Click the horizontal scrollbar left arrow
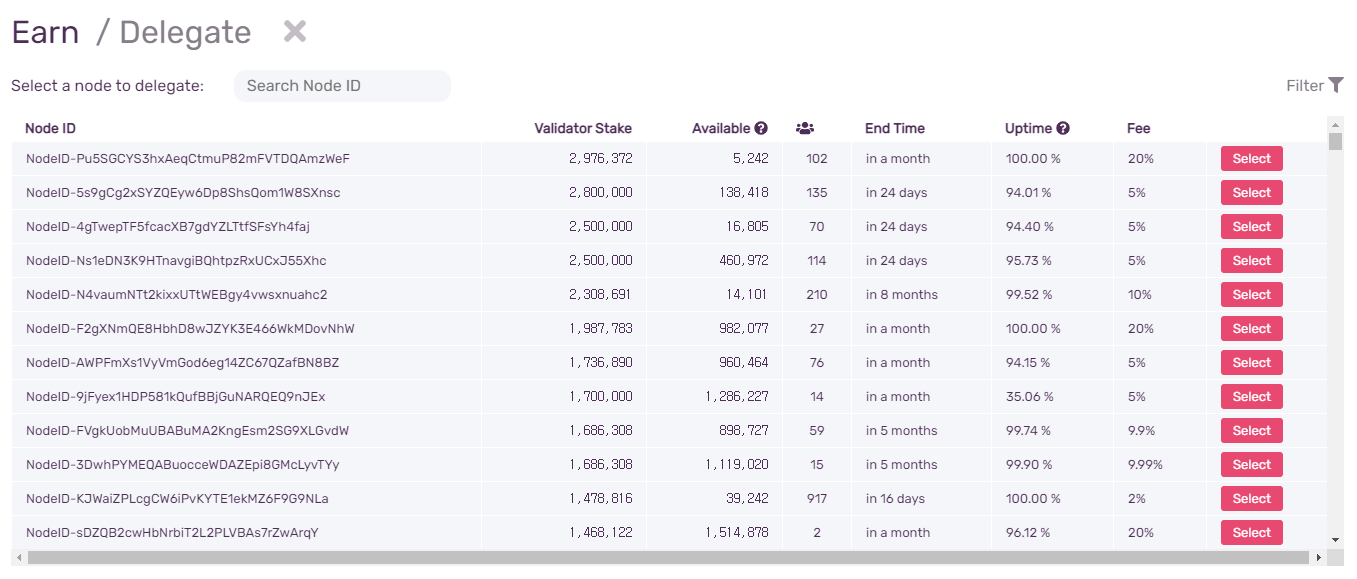The height and width of the screenshot is (579, 1357). 19,557
